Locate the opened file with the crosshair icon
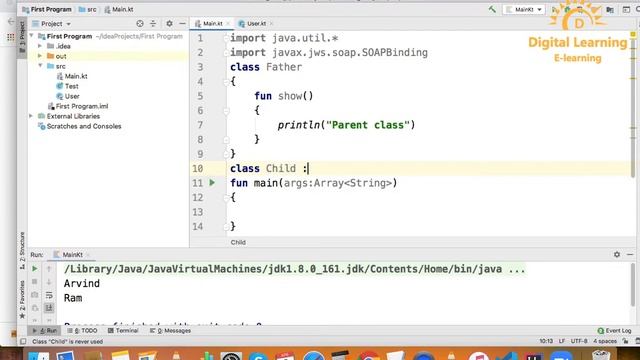 point(140,24)
